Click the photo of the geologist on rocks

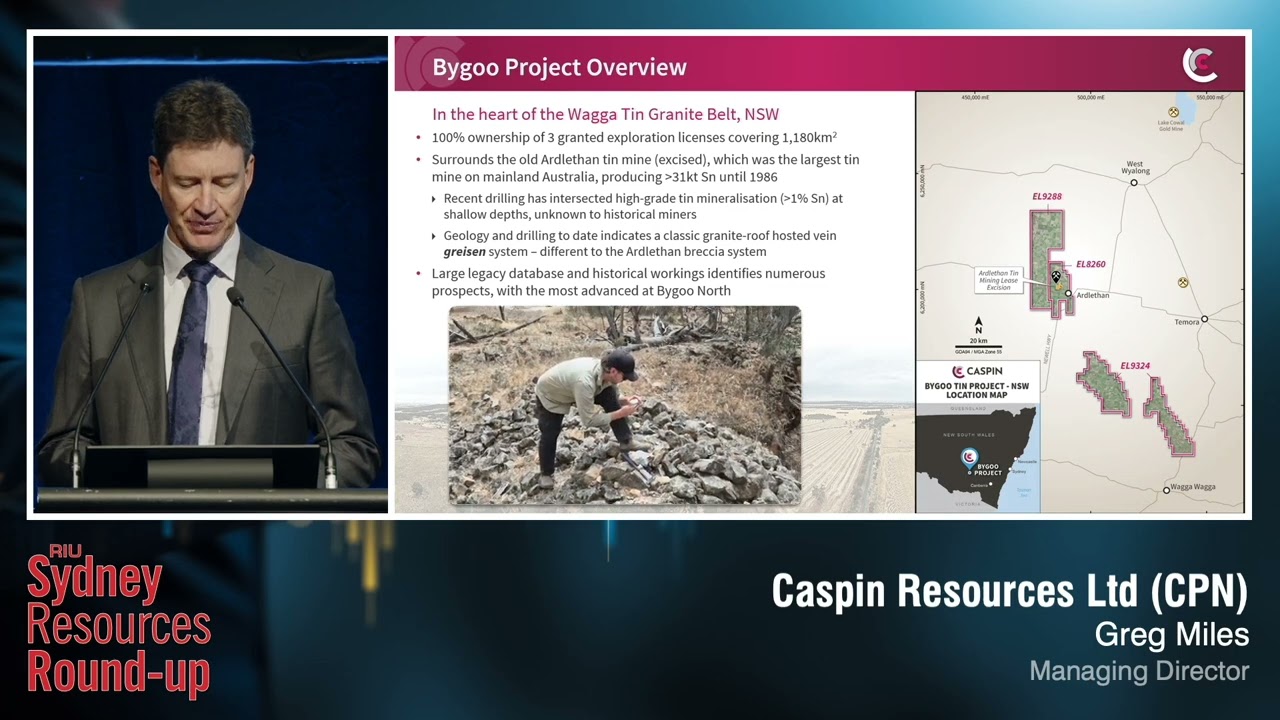click(625, 405)
